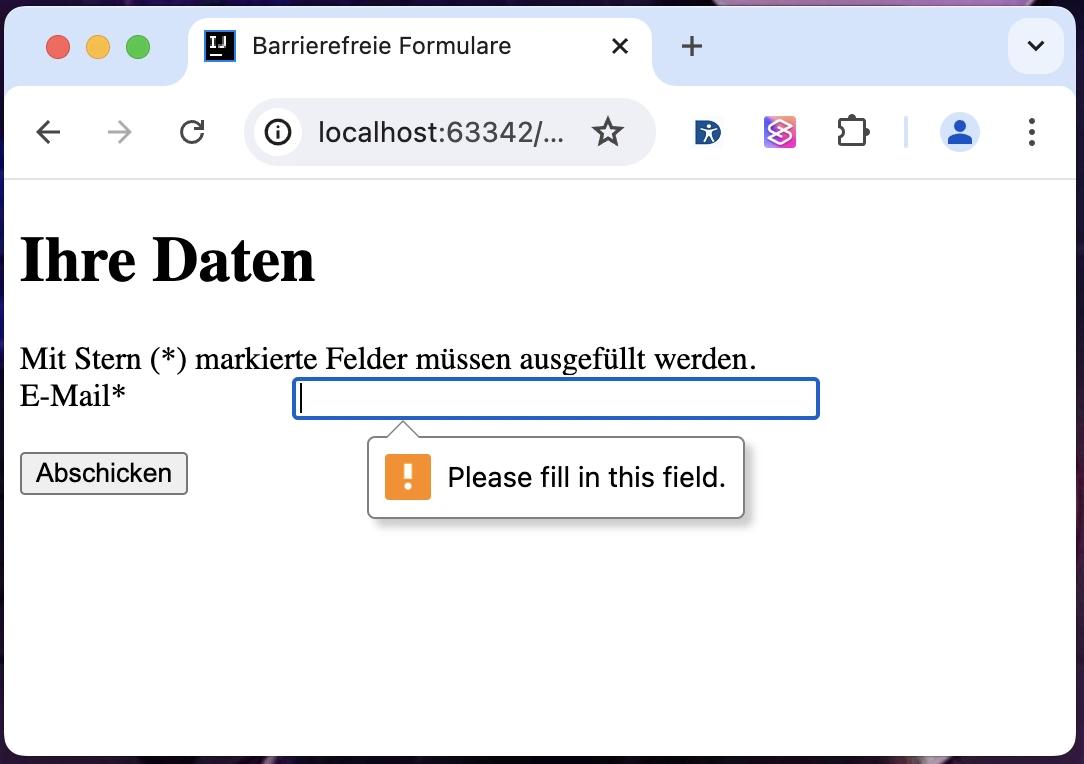Click the Ihre Daten heading
The image size is (1084, 764).
pos(167,260)
